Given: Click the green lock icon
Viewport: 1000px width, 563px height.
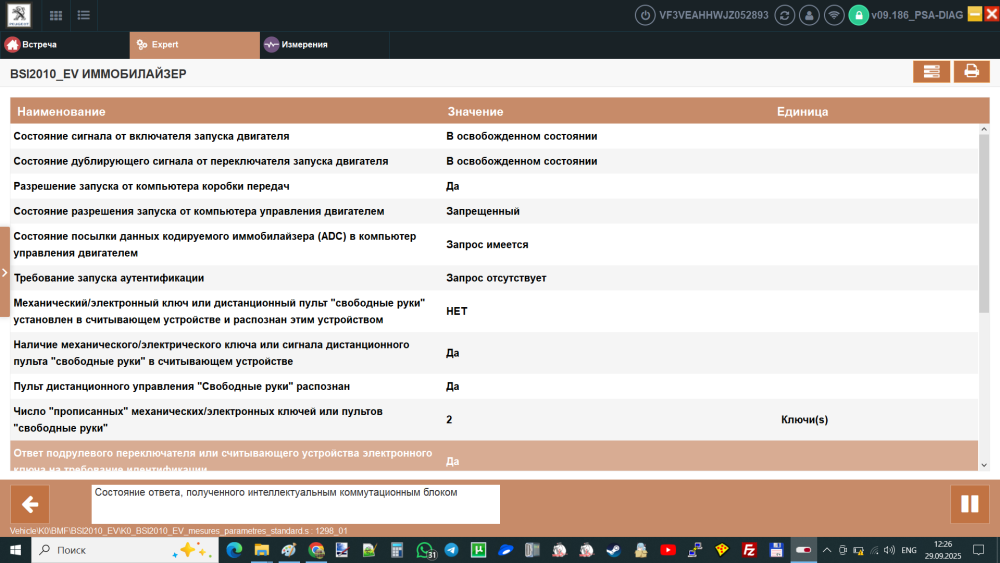Looking at the screenshot, I should coord(858,15).
